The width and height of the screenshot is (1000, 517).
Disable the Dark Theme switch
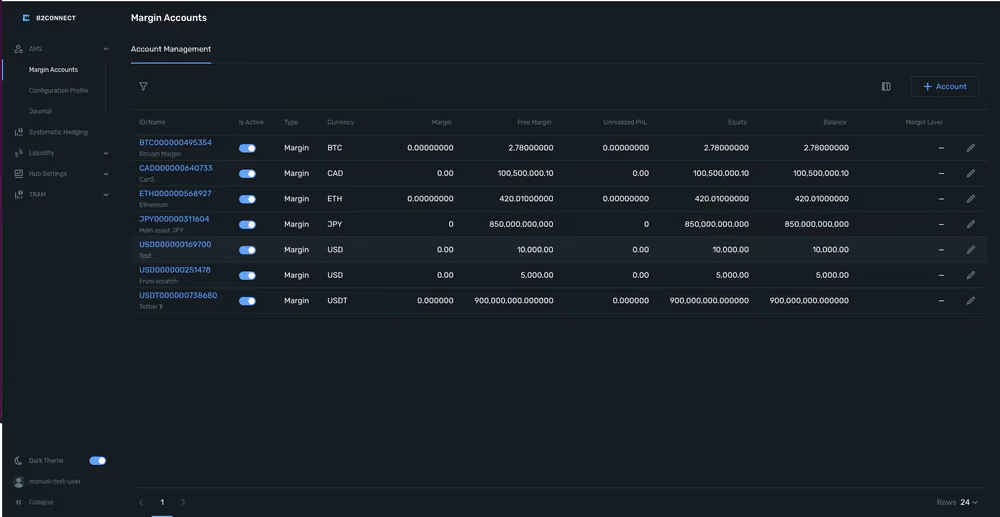click(x=98, y=460)
